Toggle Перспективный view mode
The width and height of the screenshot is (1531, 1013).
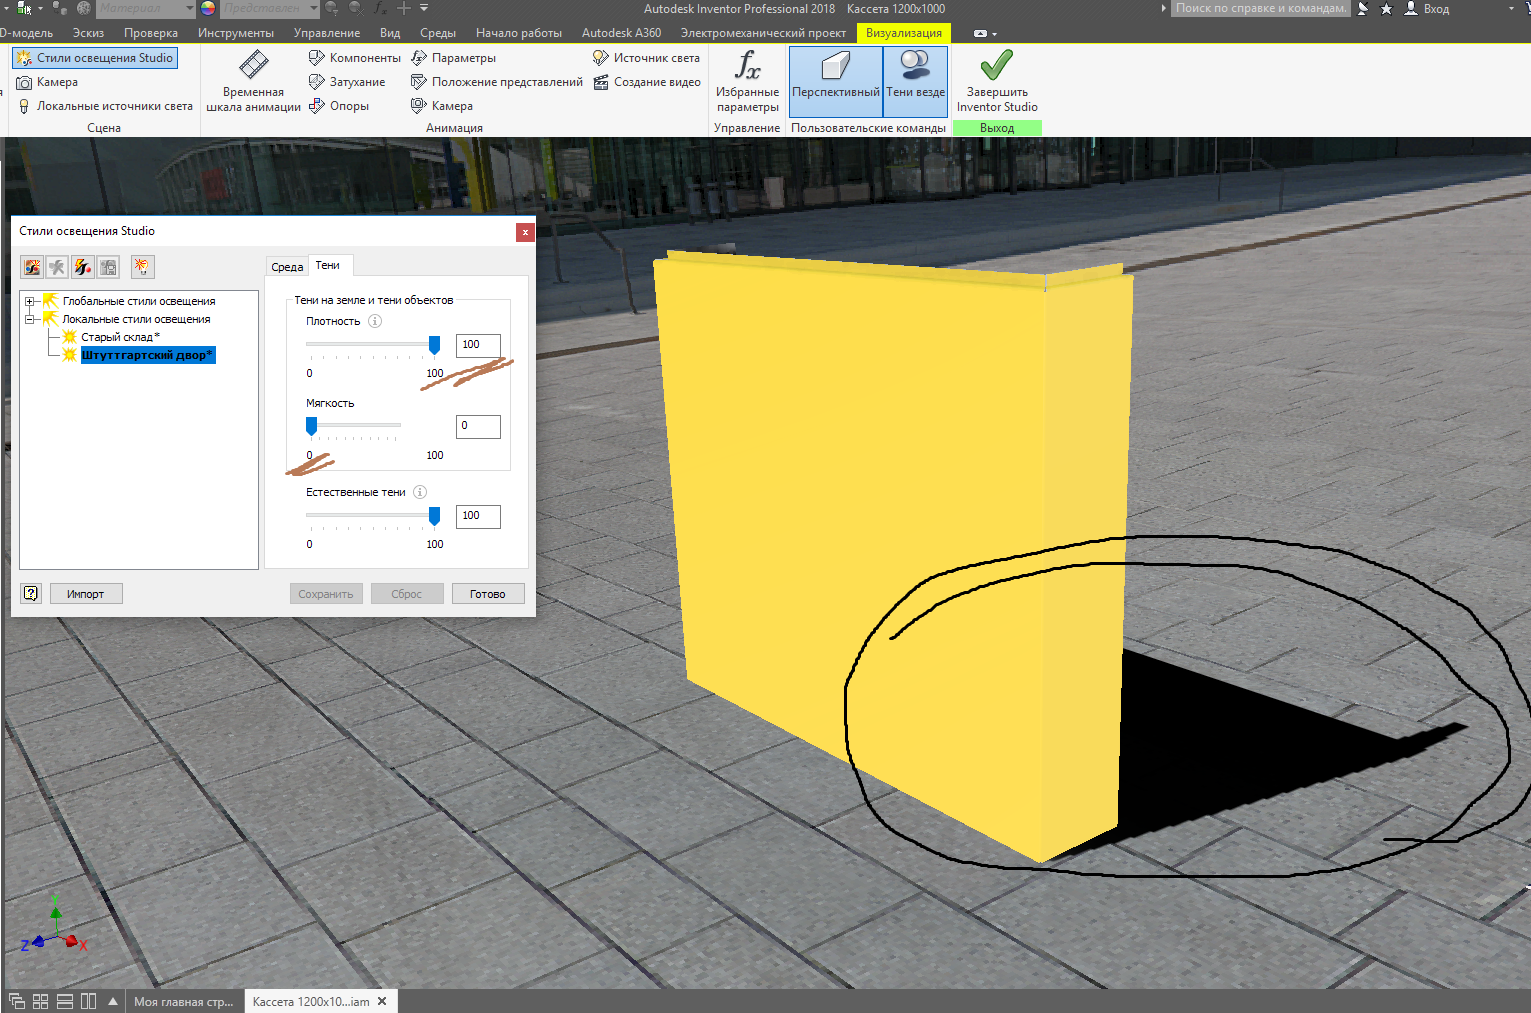point(834,80)
